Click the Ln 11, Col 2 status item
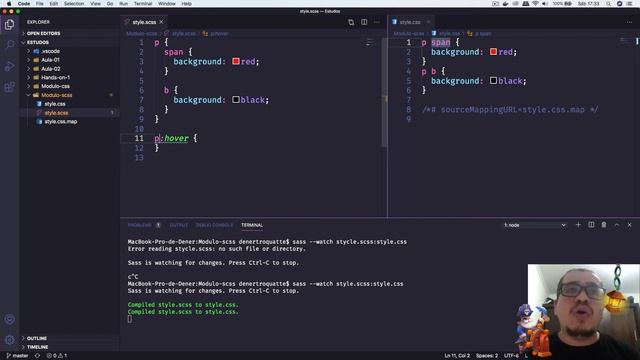 457,356
